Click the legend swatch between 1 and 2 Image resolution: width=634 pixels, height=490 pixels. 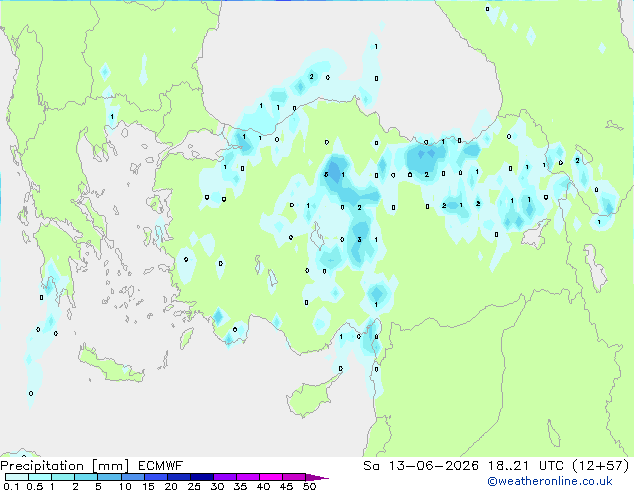(63, 477)
